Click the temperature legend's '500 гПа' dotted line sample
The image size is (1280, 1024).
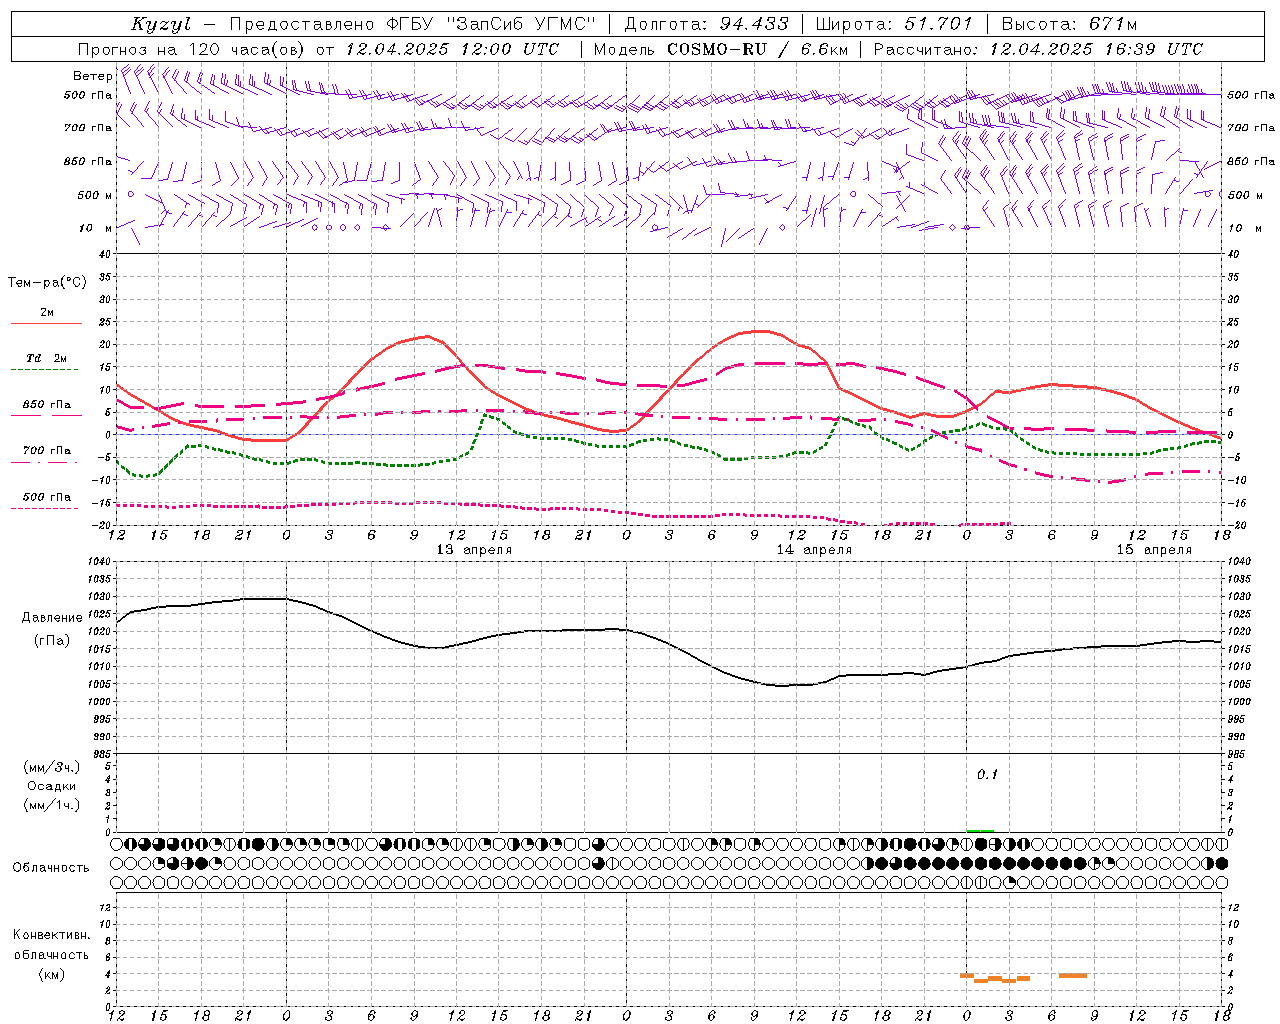pos(44,509)
